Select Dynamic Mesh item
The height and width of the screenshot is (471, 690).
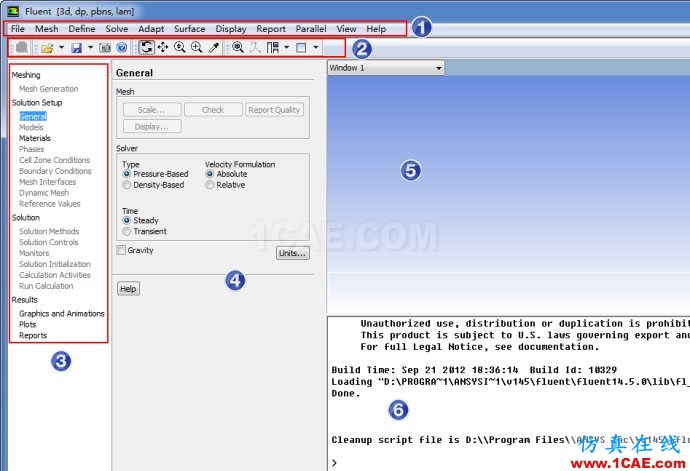pos(44,193)
